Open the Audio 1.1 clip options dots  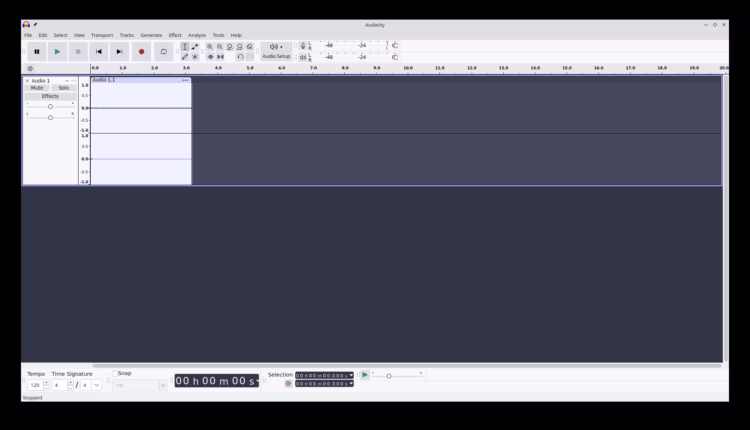pos(185,80)
